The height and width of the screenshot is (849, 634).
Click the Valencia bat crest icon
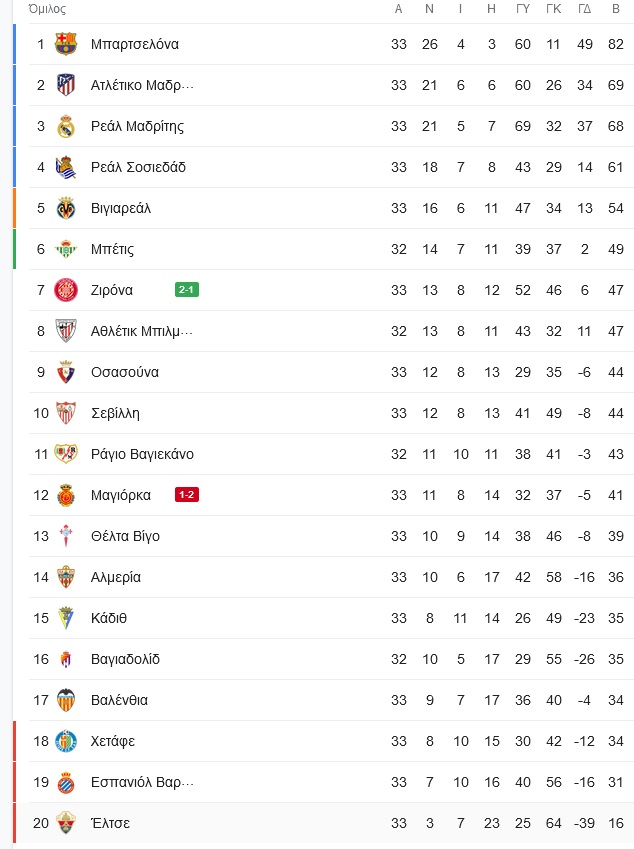click(66, 700)
